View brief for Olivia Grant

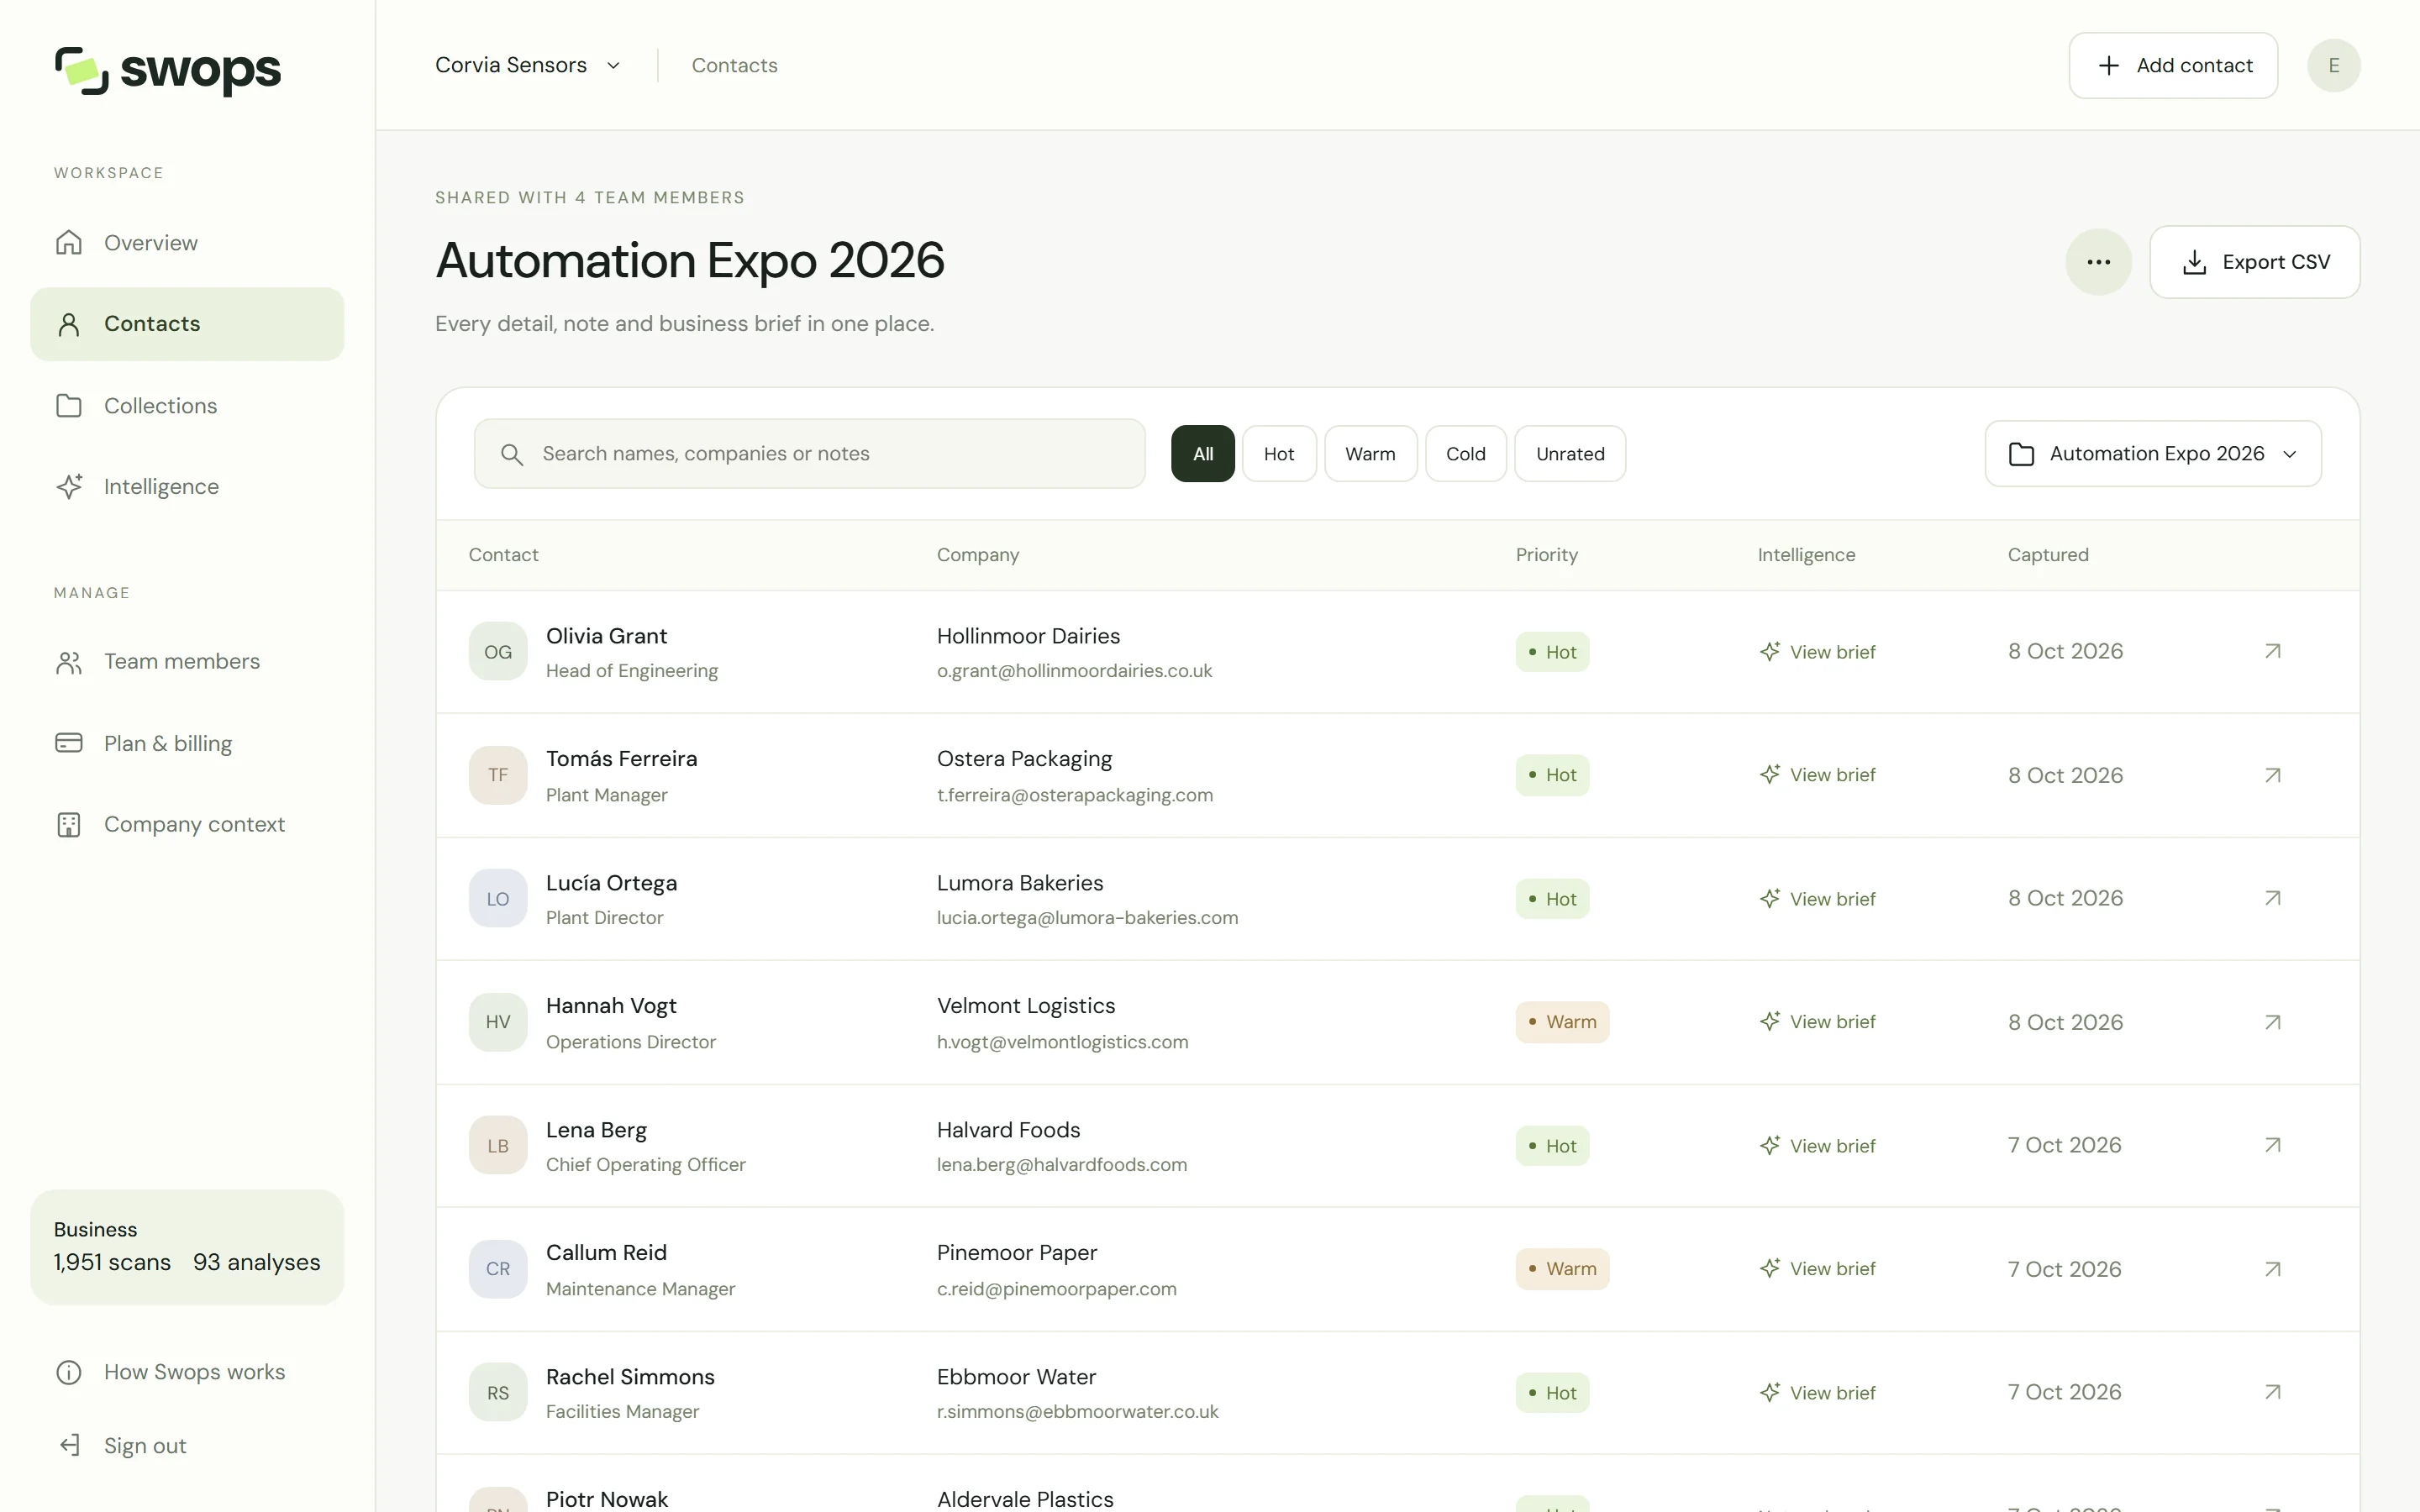click(x=1817, y=652)
